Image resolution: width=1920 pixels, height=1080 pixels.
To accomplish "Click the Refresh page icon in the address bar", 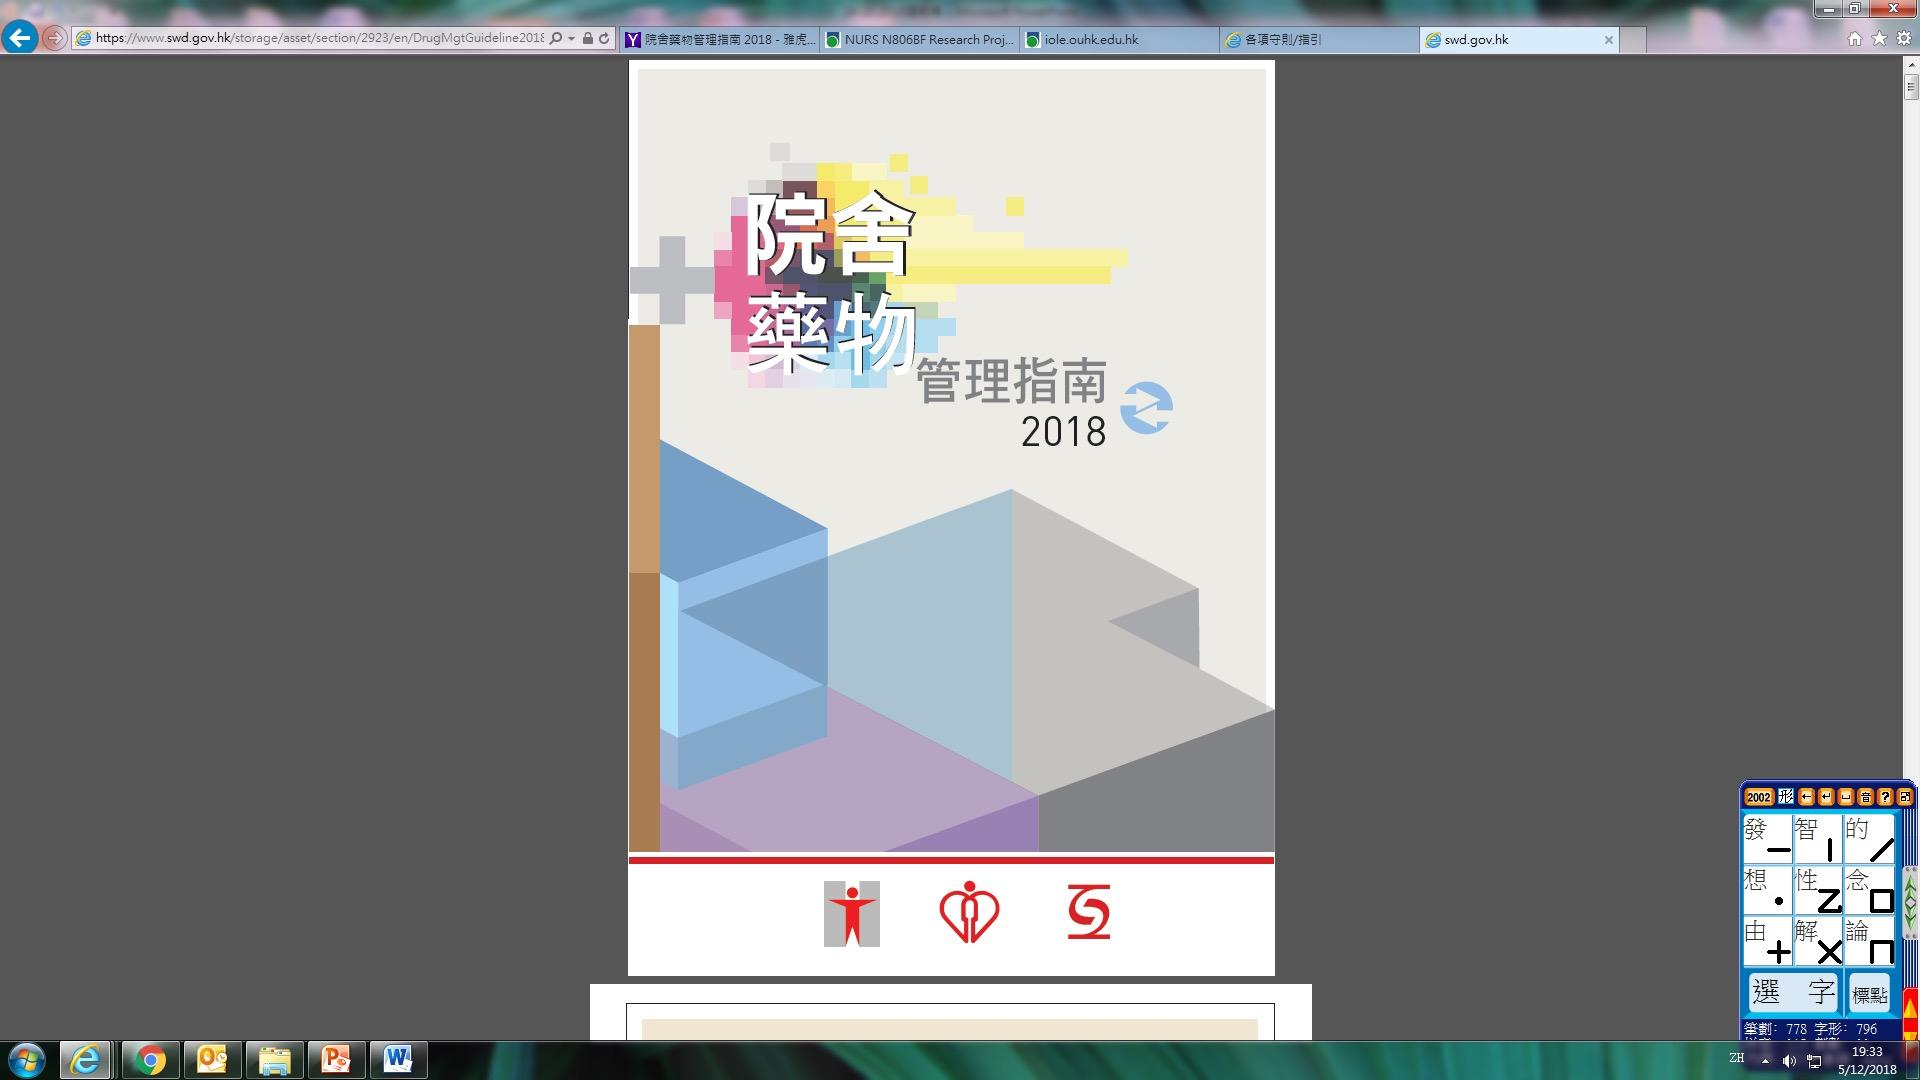I will point(604,39).
